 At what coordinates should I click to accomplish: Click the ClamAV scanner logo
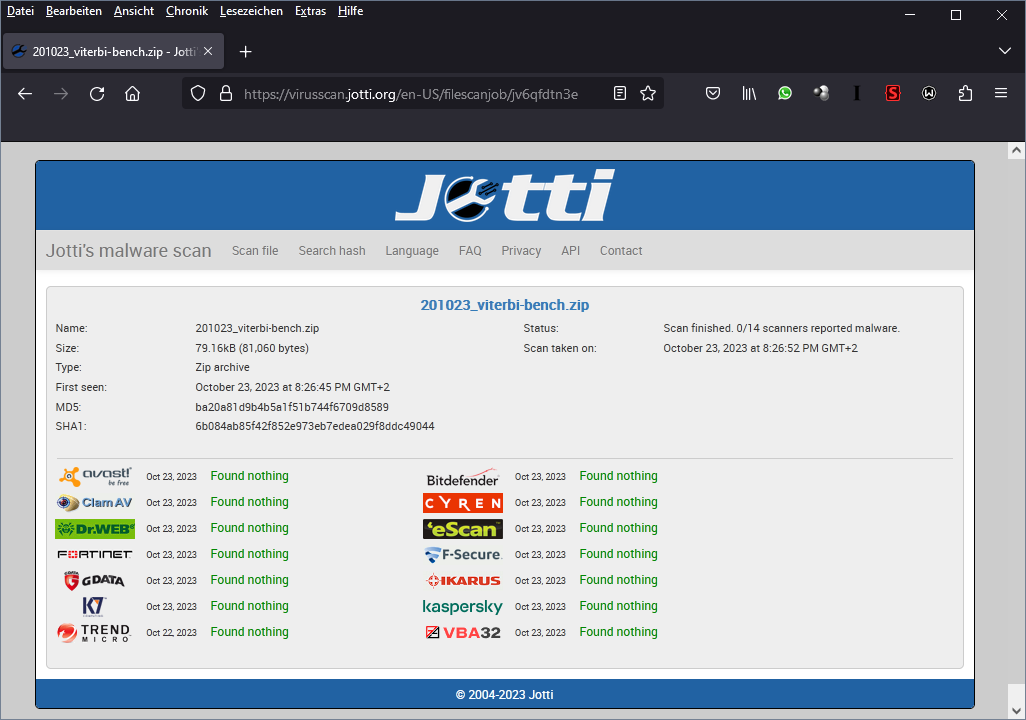tap(96, 503)
